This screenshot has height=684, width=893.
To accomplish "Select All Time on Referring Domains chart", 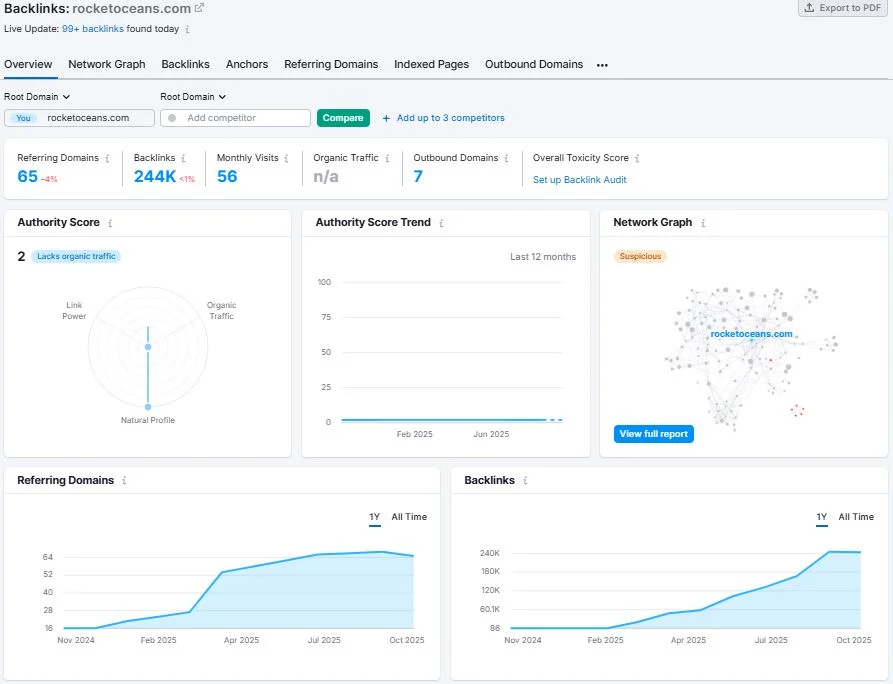I will 409,517.
